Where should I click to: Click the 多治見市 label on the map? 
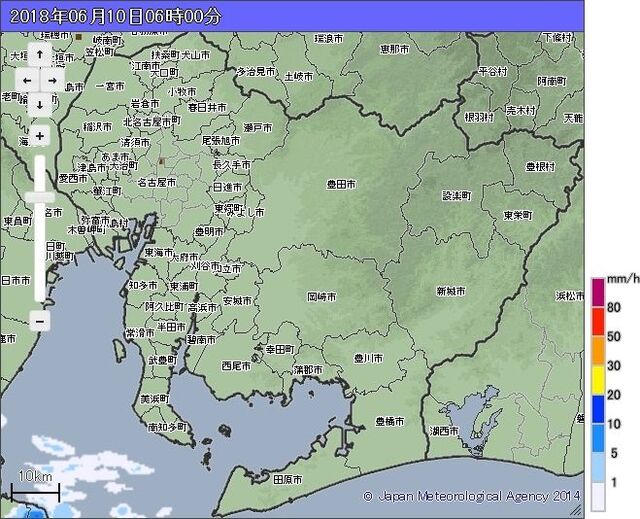pos(256,72)
